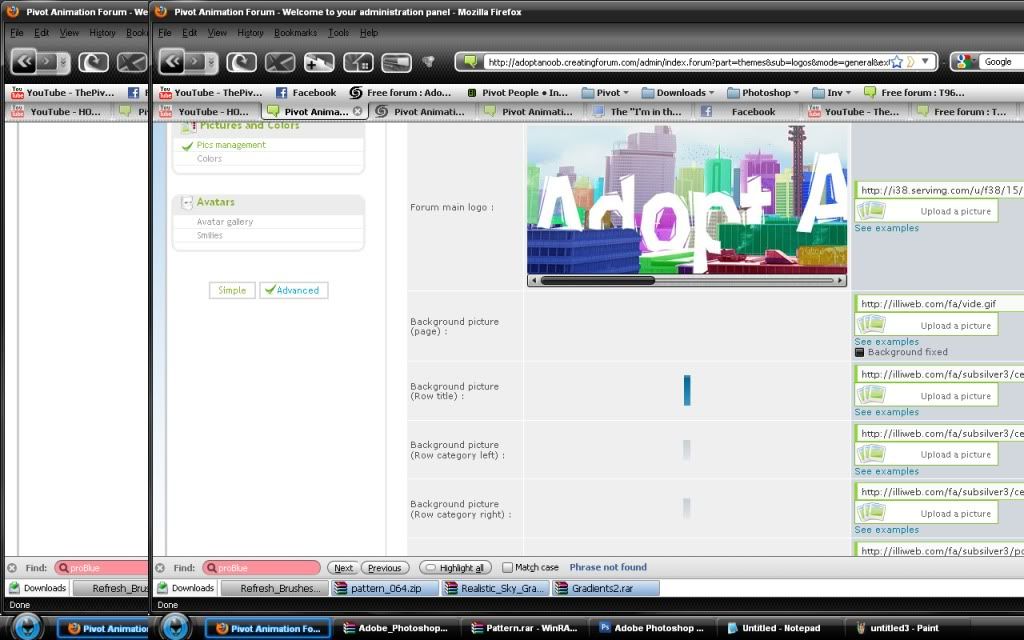The height and width of the screenshot is (640, 1024).
Task: Go to the Home page via toolbar icon
Action: click(359, 62)
